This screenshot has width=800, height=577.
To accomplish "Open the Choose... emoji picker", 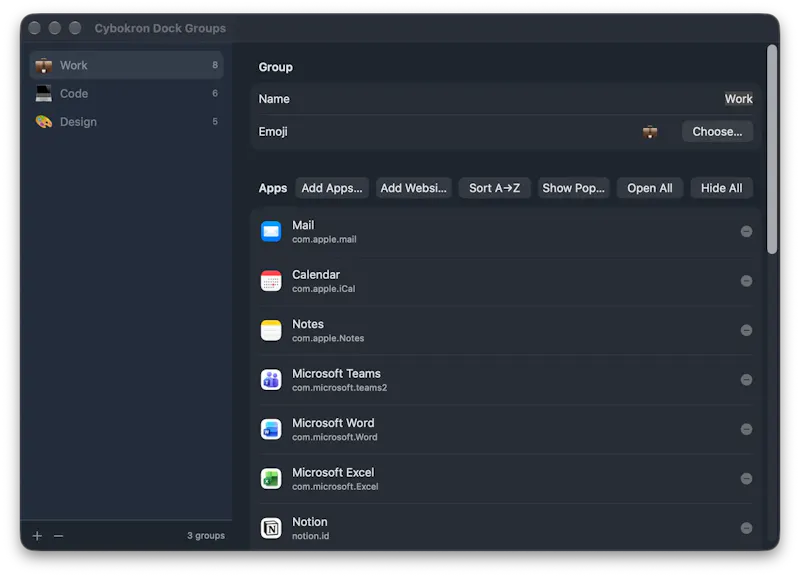I will click(x=717, y=132).
